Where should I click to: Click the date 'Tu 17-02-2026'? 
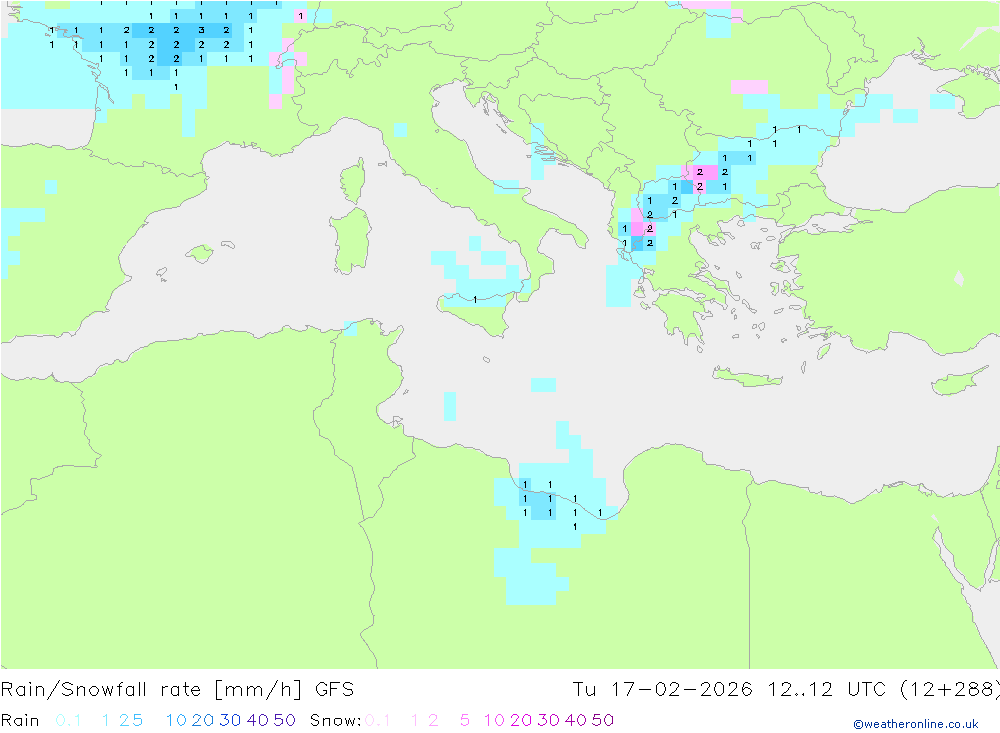click(x=662, y=690)
